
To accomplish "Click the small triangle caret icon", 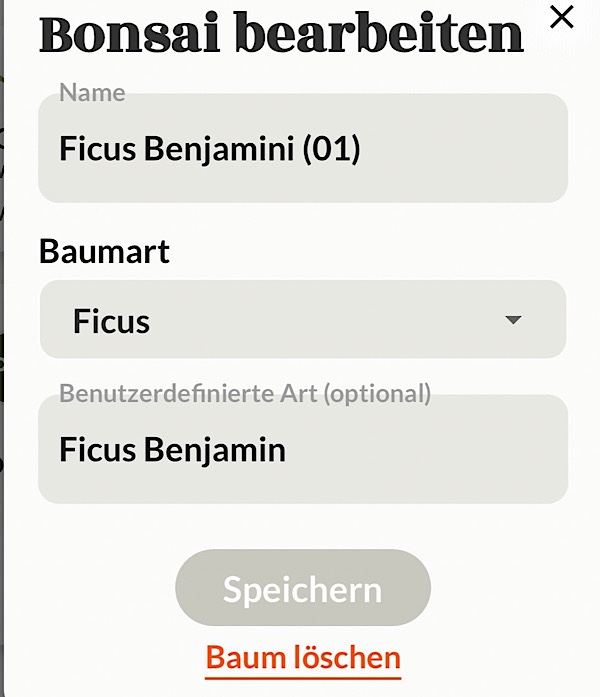I will click(513, 320).
